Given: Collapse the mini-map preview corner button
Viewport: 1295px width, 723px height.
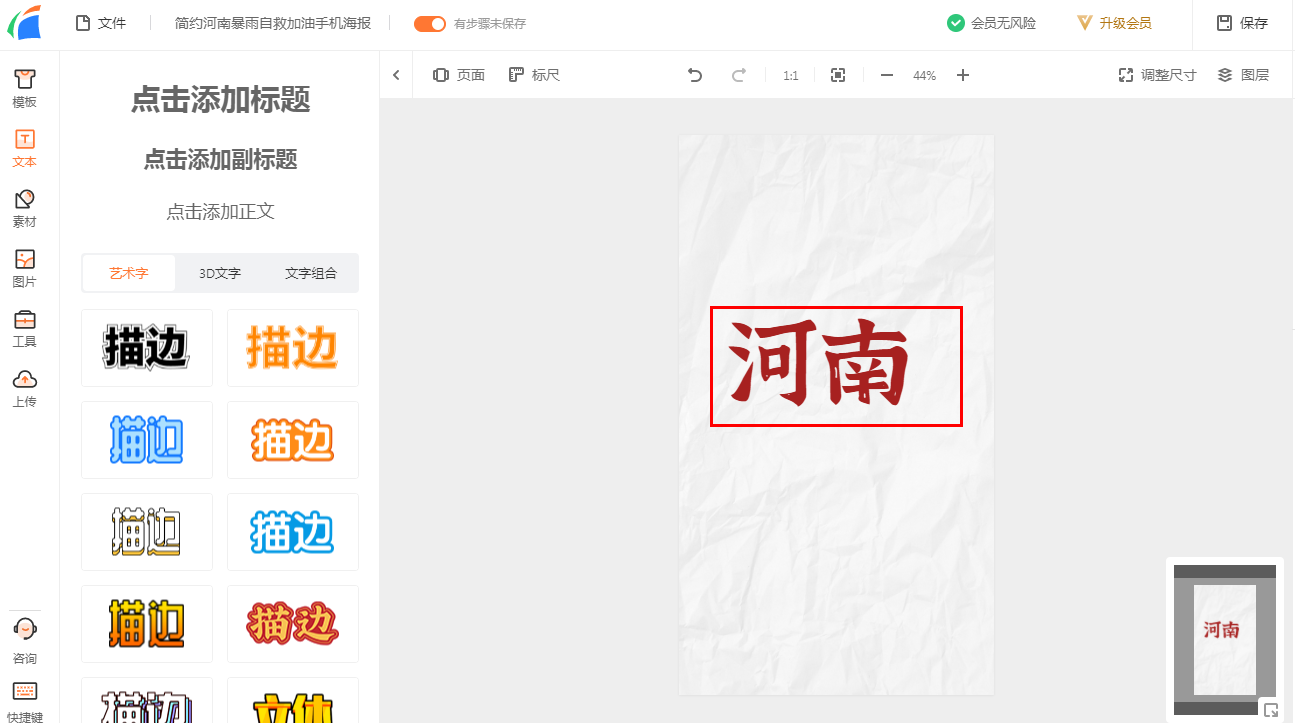Looking at the screenshot, I should [x=1270, y=710].
